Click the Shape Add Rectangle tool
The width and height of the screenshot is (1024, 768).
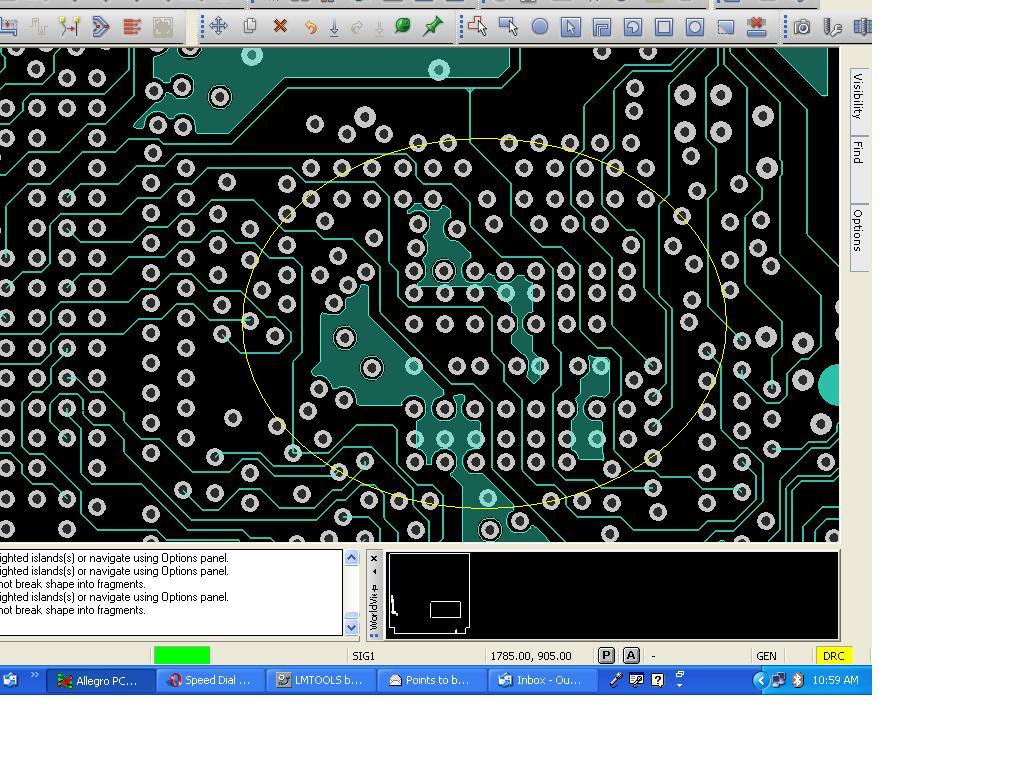[508, 27]
